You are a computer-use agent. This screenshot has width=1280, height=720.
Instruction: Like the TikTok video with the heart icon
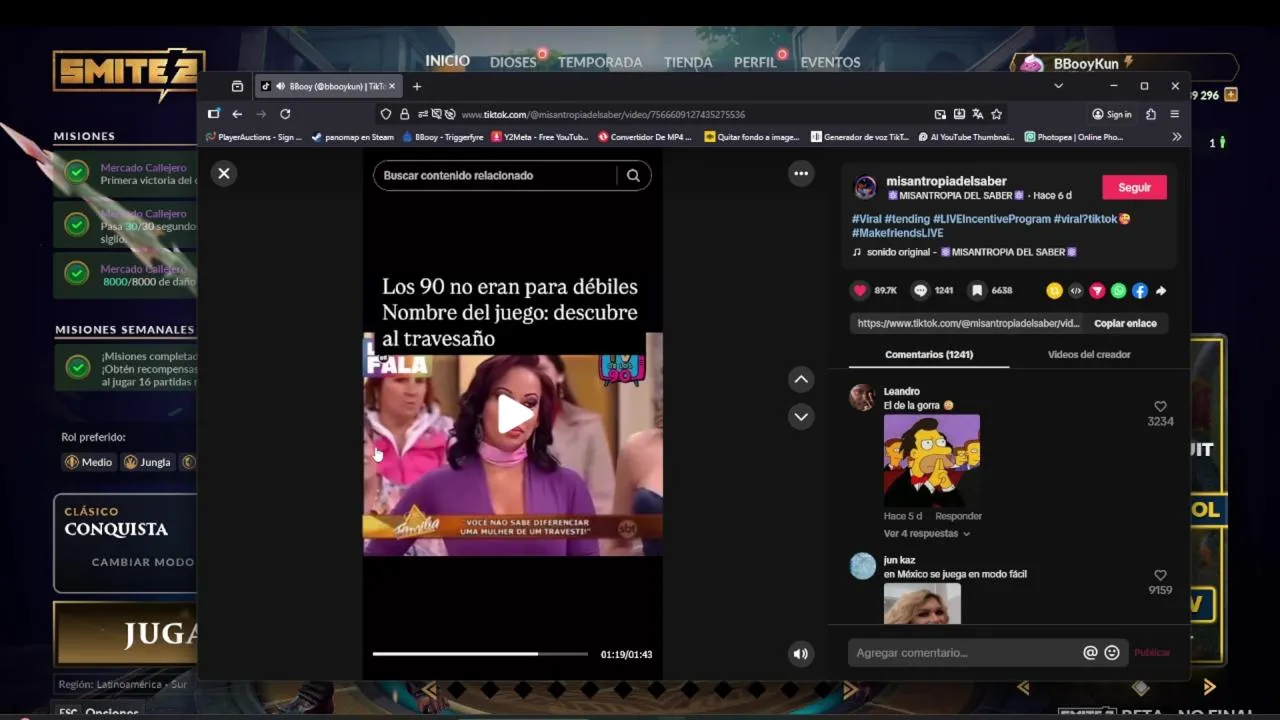[x=860, y=291]
